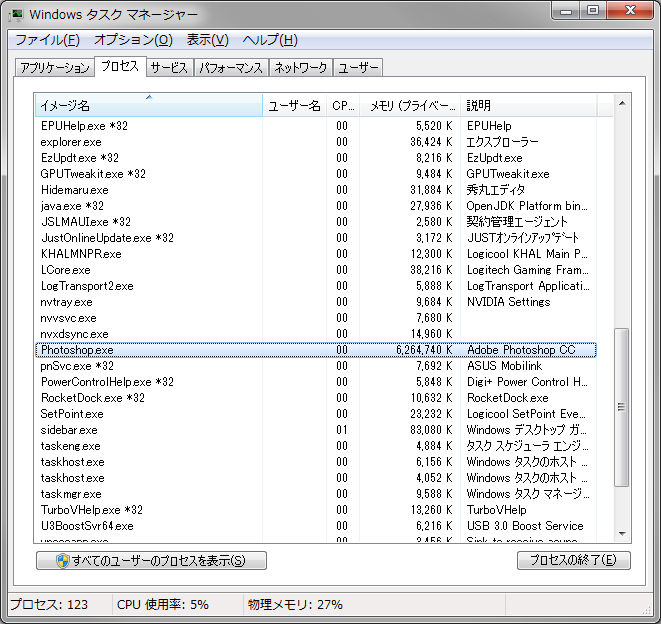Select the SetPoint.exe process
The width and height of the screenshot is (661, 624).
316,414
